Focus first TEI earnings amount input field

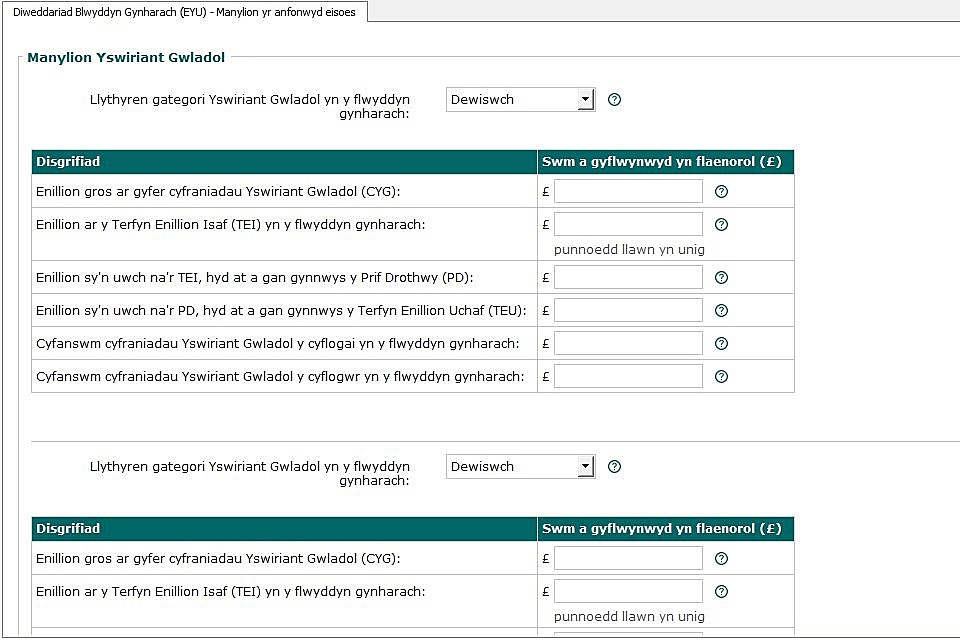tap(628, 225)
